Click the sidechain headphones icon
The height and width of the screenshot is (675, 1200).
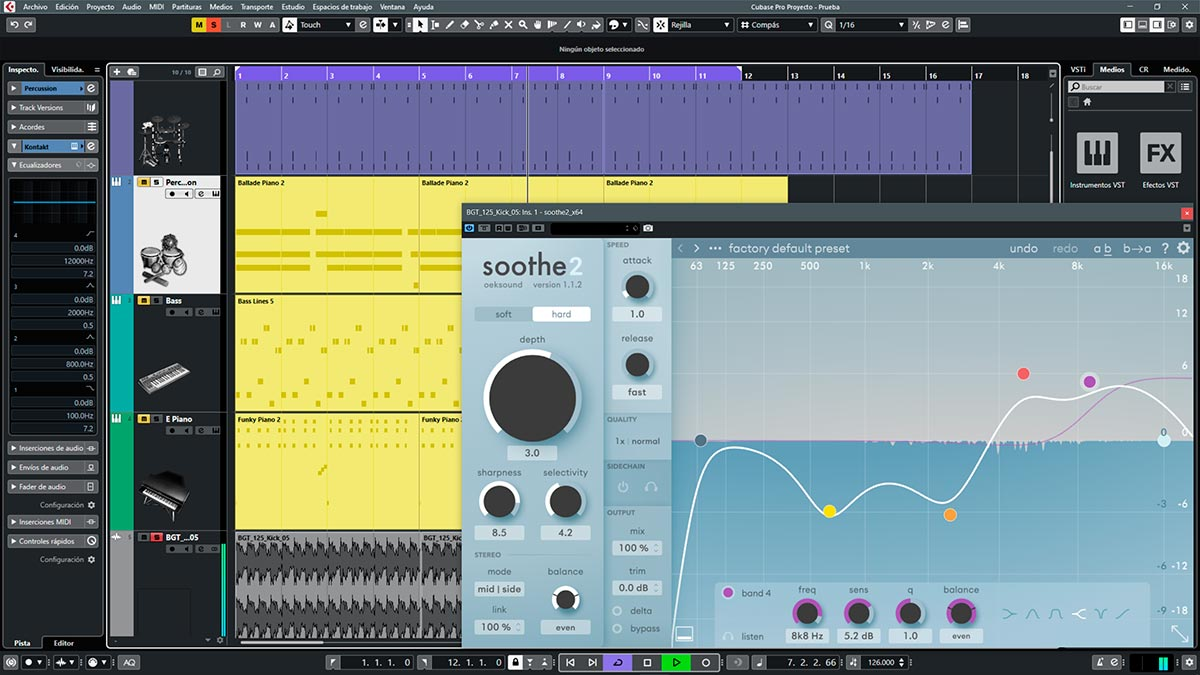tap(651, 487)
